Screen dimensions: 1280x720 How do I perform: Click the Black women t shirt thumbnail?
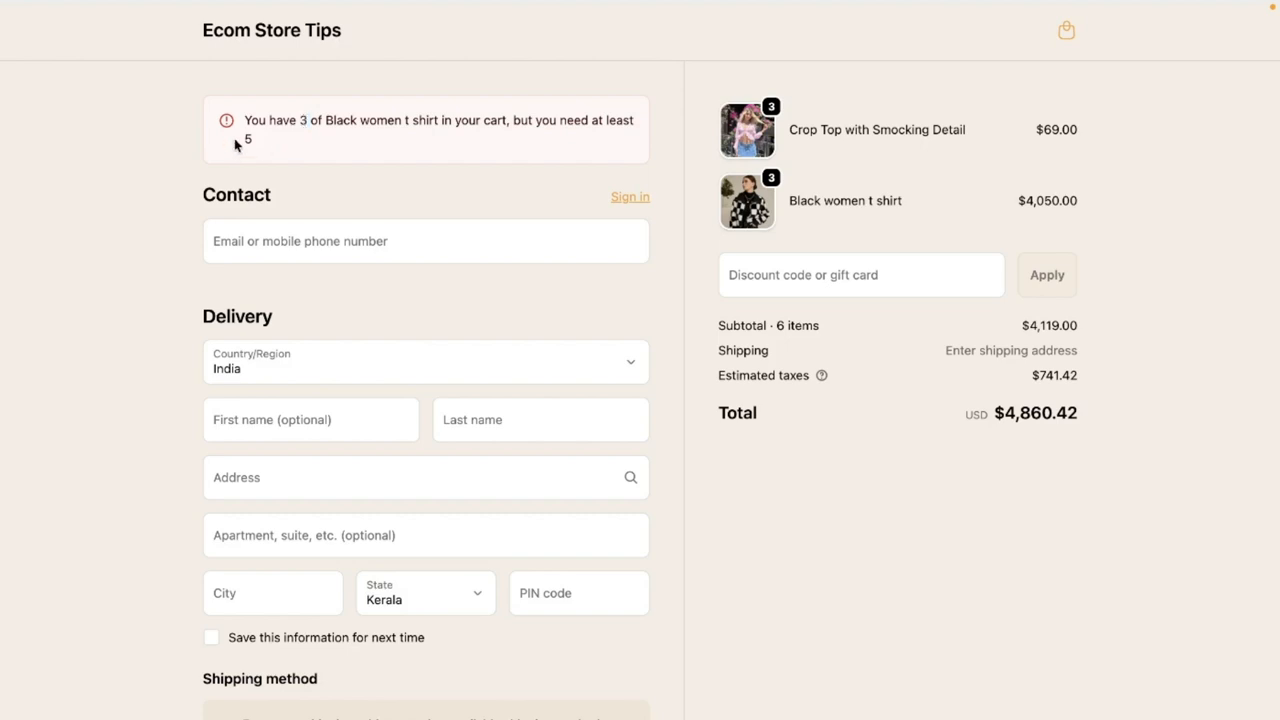click(747, 201)
